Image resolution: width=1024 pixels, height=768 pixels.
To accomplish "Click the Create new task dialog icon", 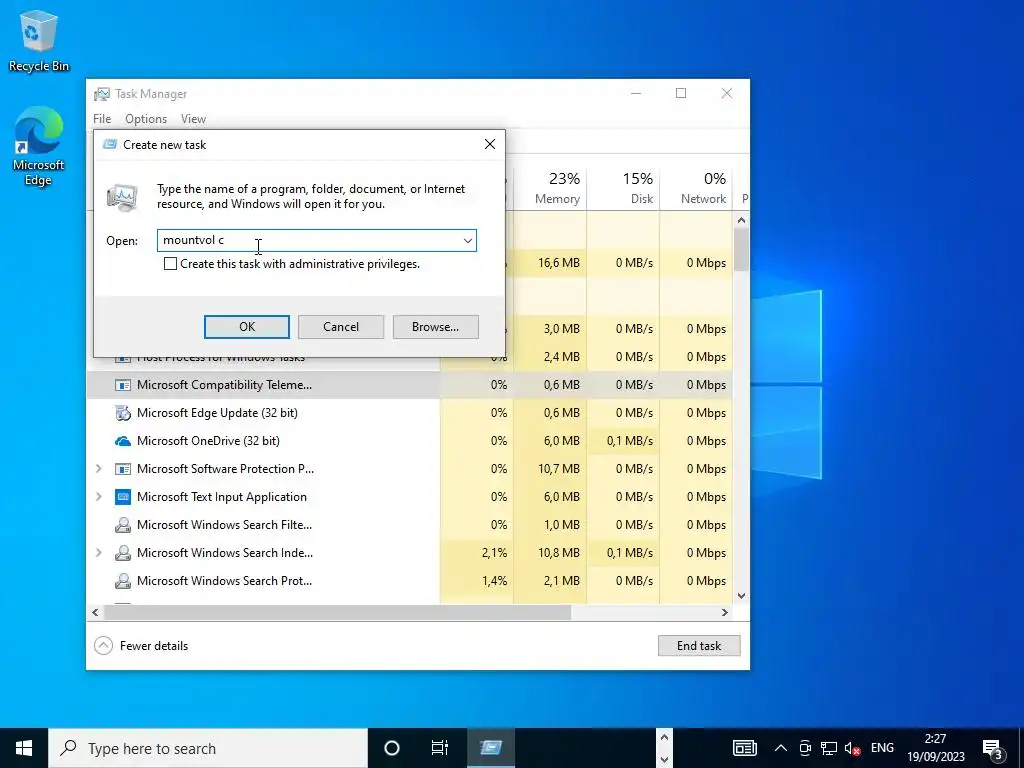I will click(x=110, y=144).
